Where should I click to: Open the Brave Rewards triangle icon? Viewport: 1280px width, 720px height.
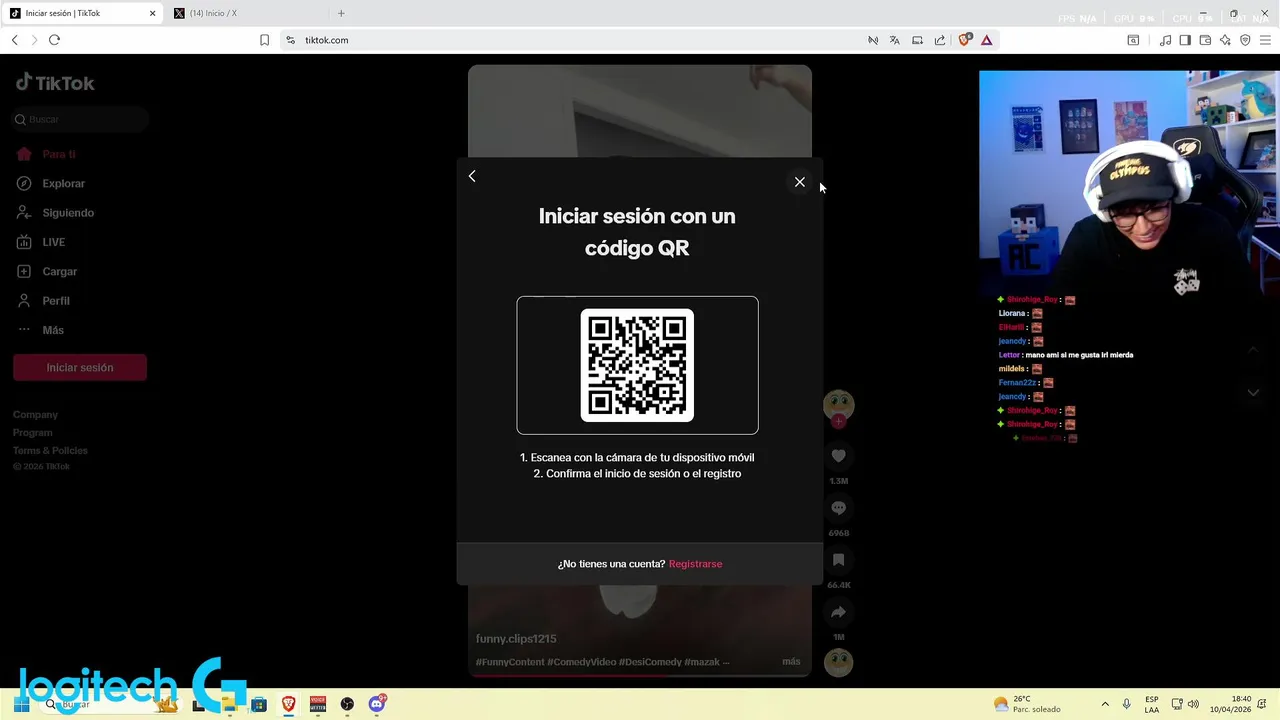click(x=986, y=40)
